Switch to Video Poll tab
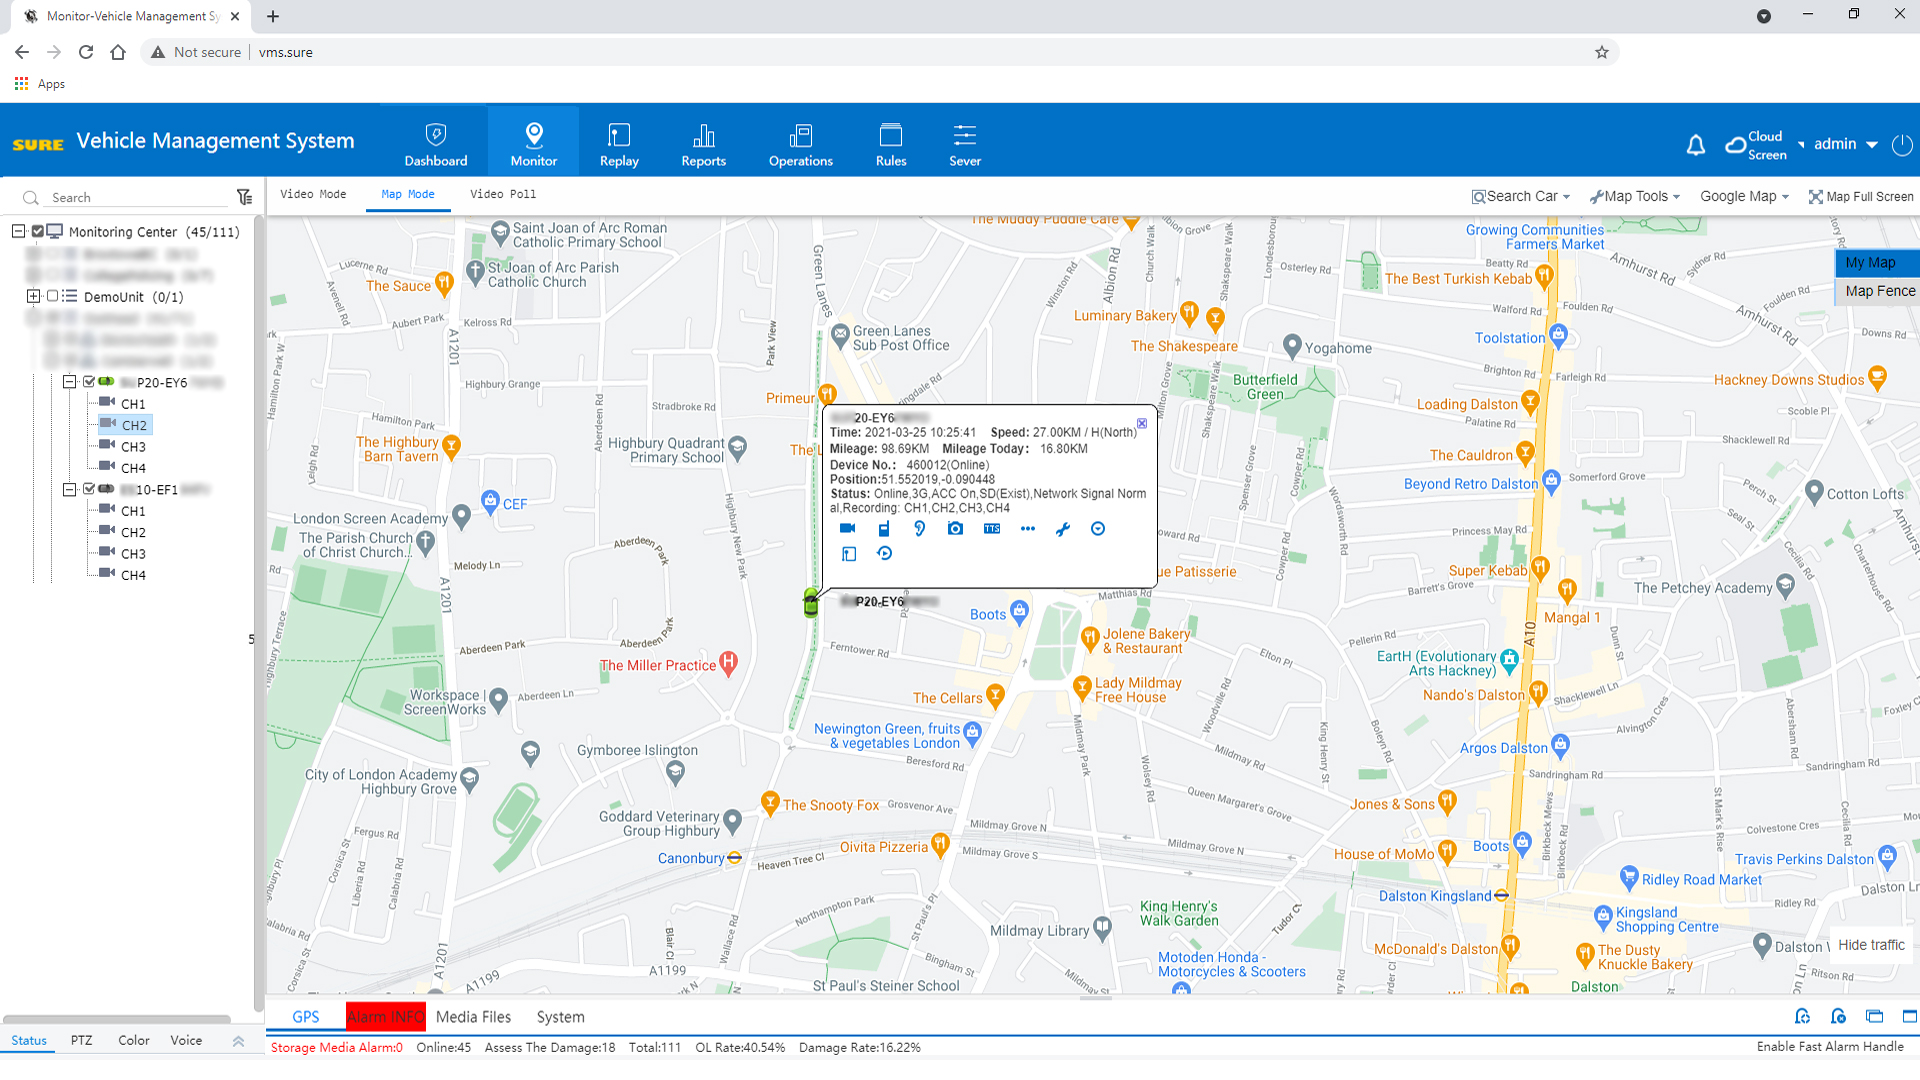This screenshot has height=1080, width=1920. pyautogui.click(x=503, y=194)
